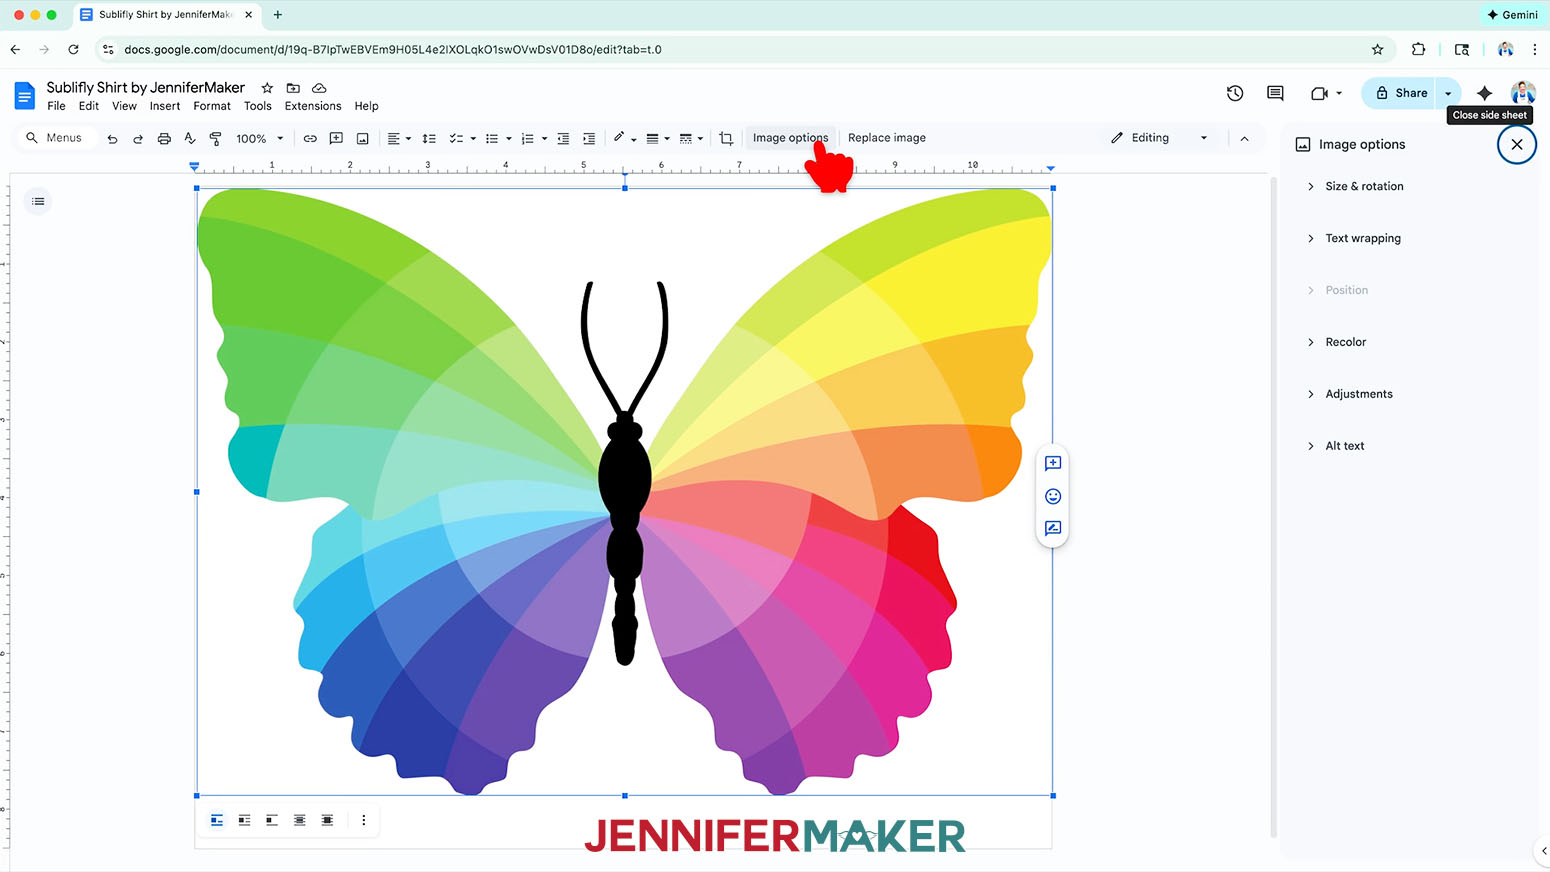Click the Insert link icon
1550x872 pixels.
[x=310, y=139]
